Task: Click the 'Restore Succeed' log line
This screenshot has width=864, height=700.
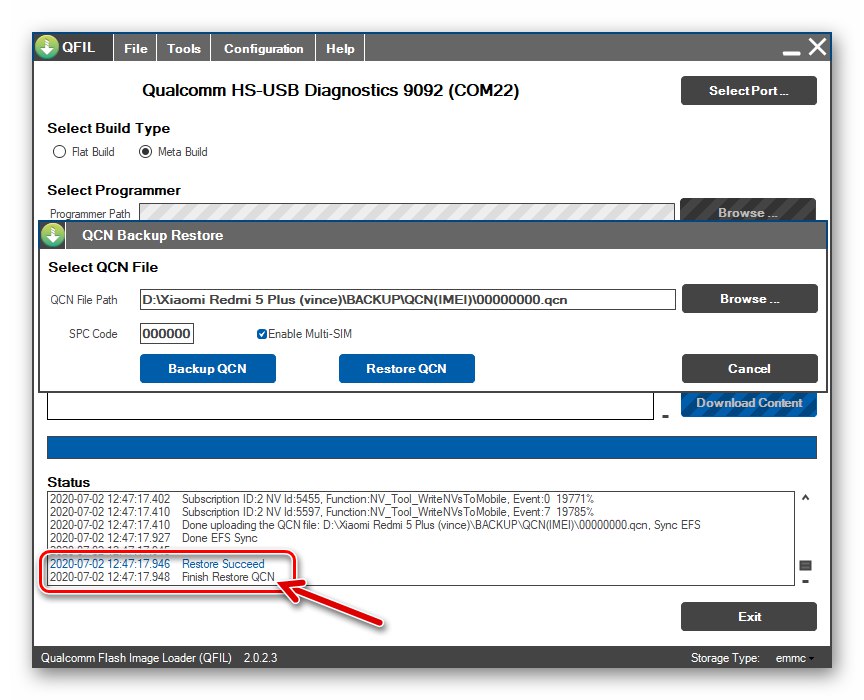Action: (x=157, y=564)
